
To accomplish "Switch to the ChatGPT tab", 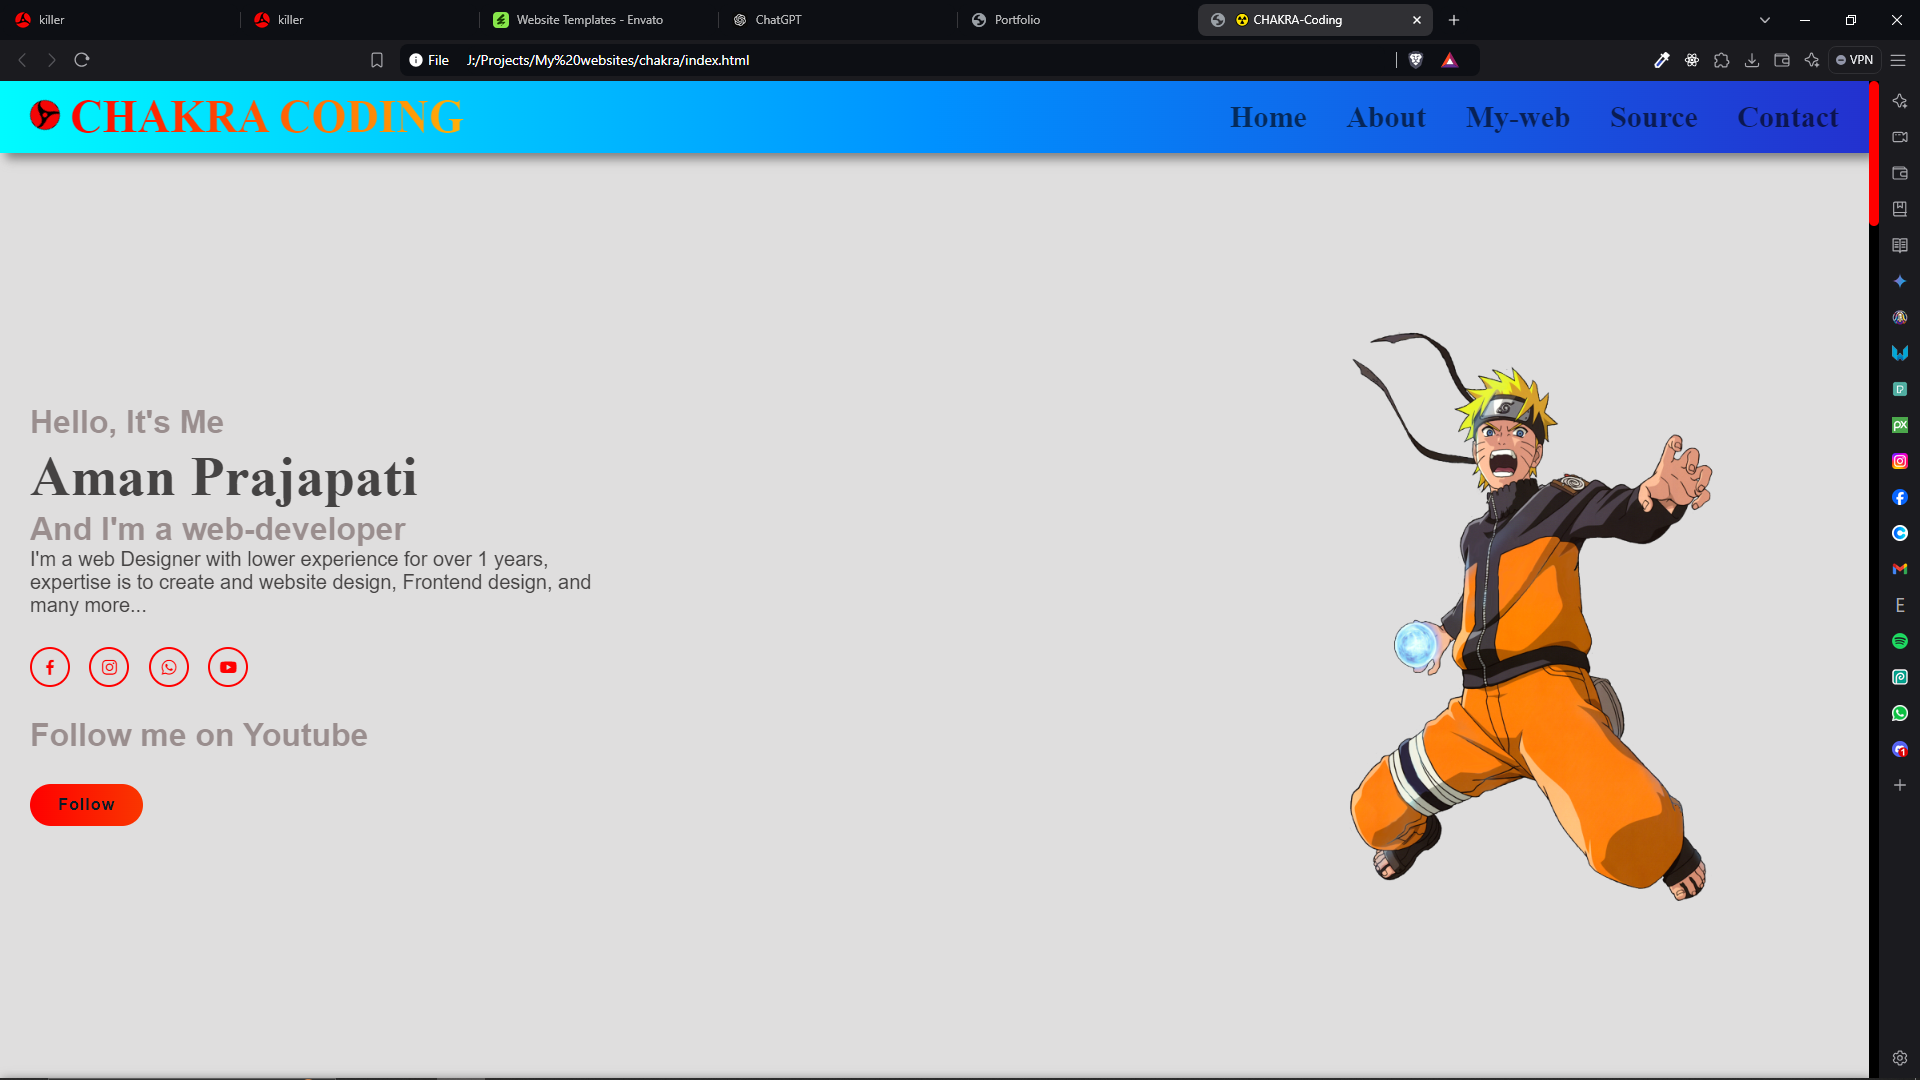I will pyautogui.click(x=838, y=20).
